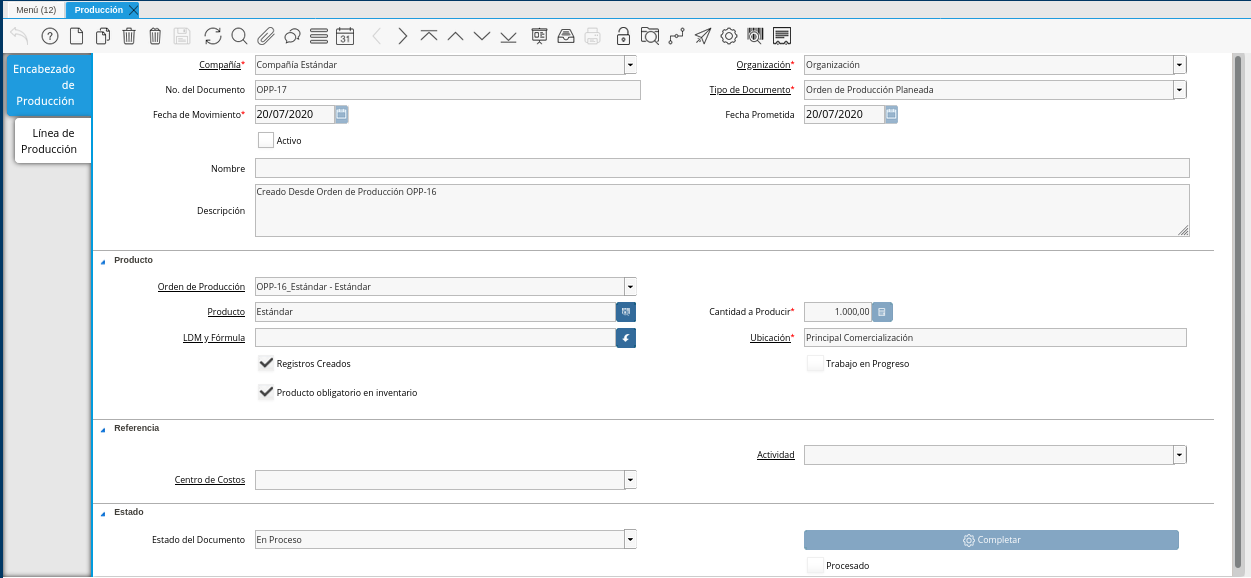Viewport: 1251px width, 578px height.
Task: Create a new record with blank page icon
Action: coord(76,36)
